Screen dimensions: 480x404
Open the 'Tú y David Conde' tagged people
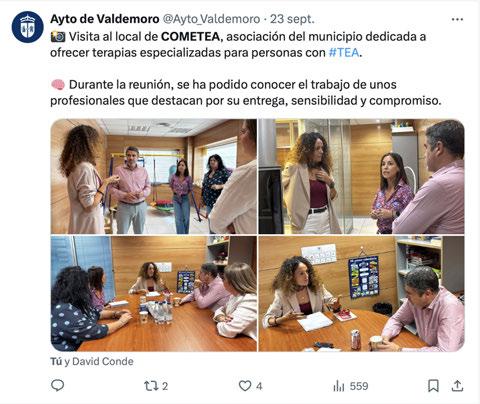pyautogui.click(x=92, y=361)
